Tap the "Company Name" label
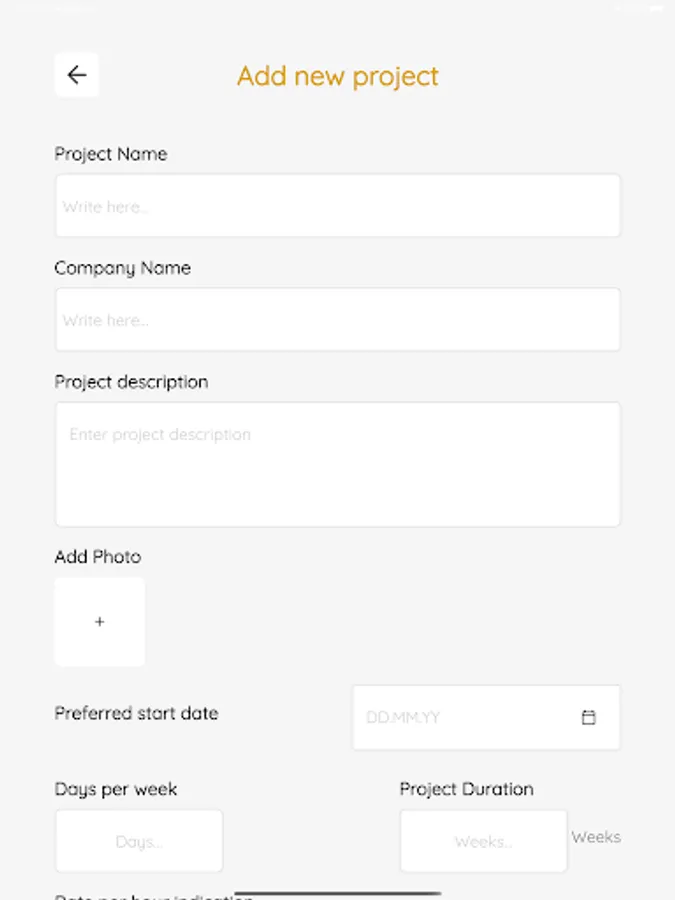This screenshot has height=900, width=675. click(x=123, y=268)
